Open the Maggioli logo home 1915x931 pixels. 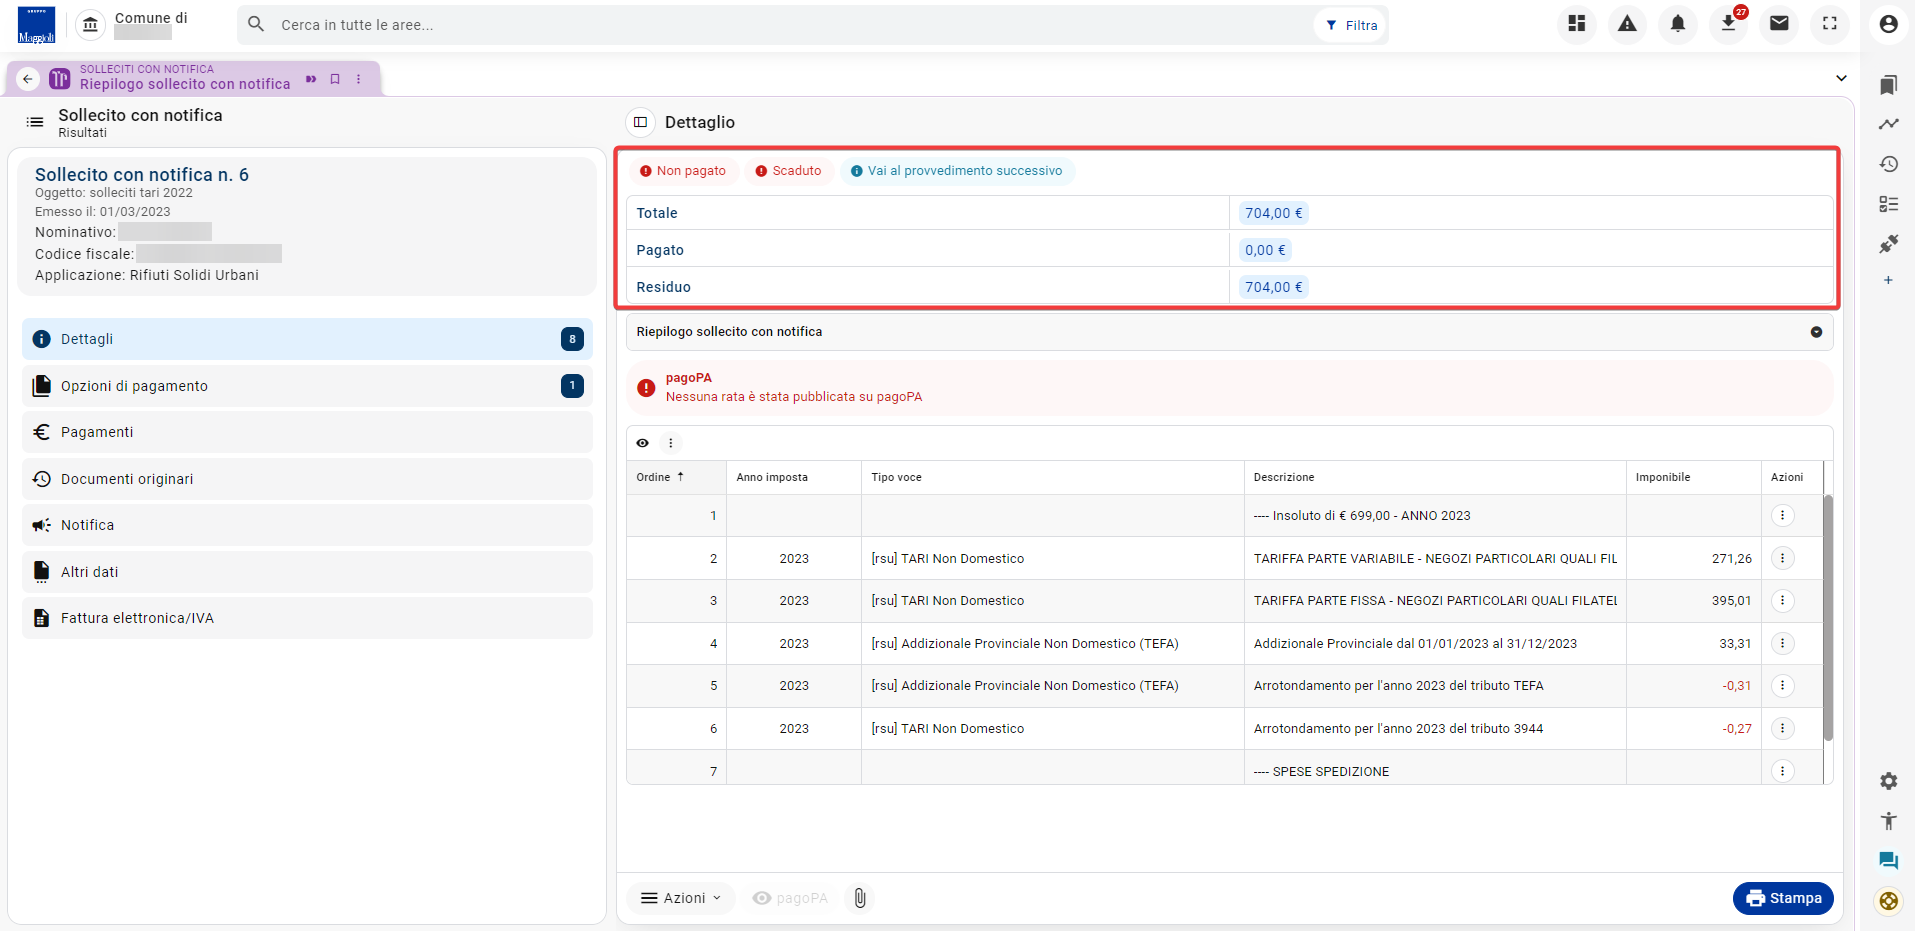coord(37,25)
